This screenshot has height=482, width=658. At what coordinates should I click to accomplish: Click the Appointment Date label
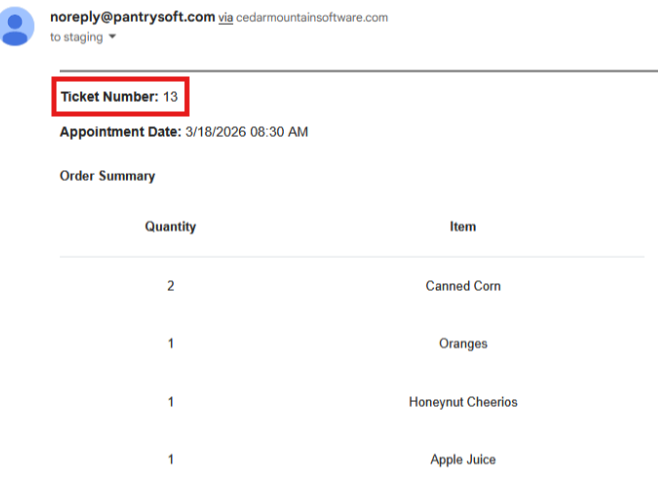[120, 132]
